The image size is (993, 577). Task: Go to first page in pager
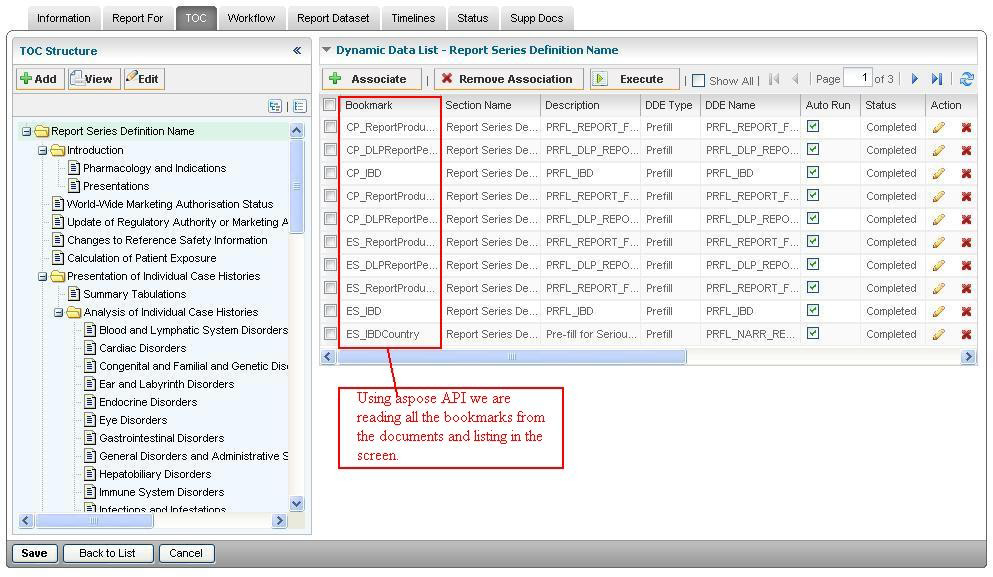[774, 79]
